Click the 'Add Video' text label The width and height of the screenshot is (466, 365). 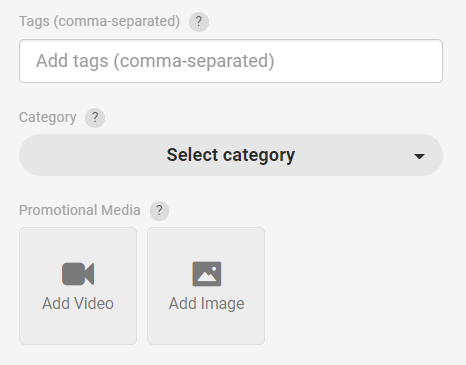click(x=78, y=304)
